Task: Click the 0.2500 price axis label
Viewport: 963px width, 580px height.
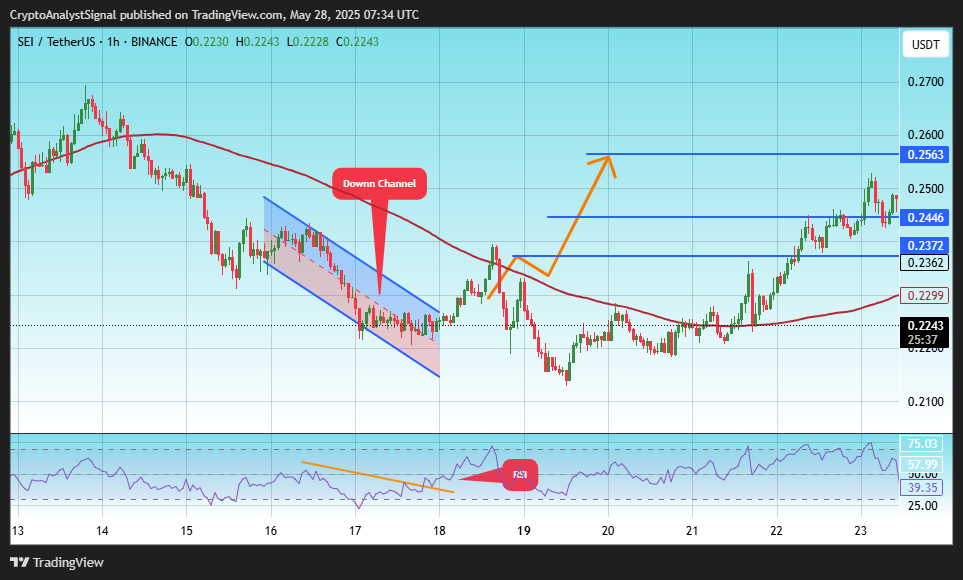Action: (x=926, y=189)
